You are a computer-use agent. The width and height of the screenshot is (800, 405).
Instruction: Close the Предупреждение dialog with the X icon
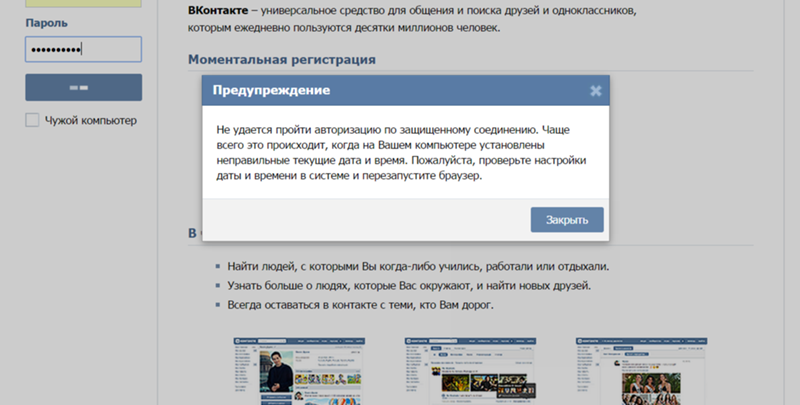tap(595, 91)
